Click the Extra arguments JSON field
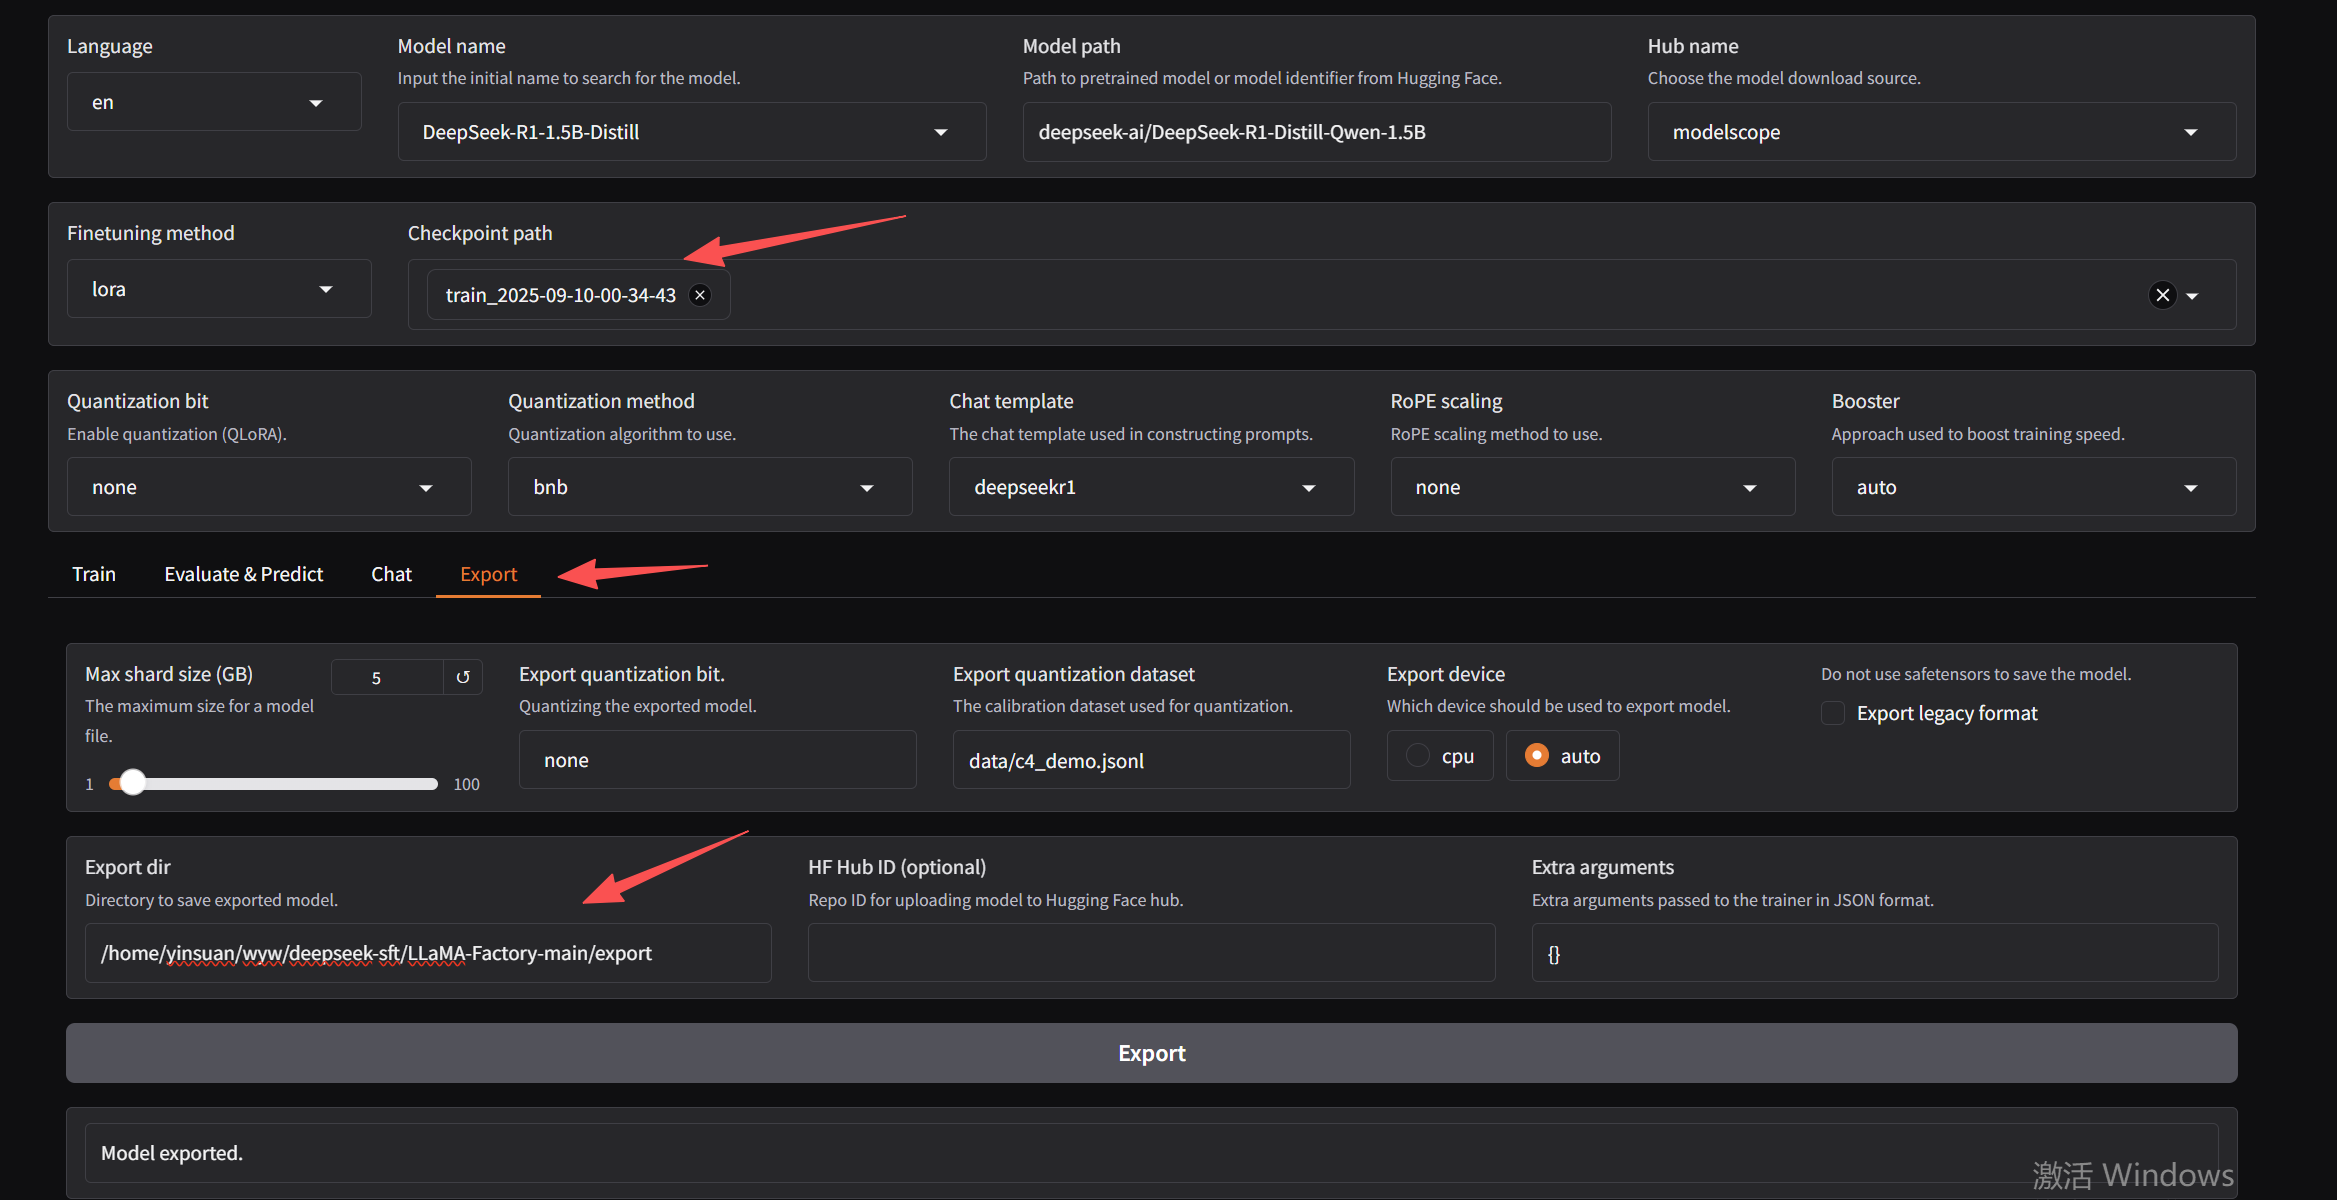The height and width of the screenshot is (1200, 2337). 1875,953
